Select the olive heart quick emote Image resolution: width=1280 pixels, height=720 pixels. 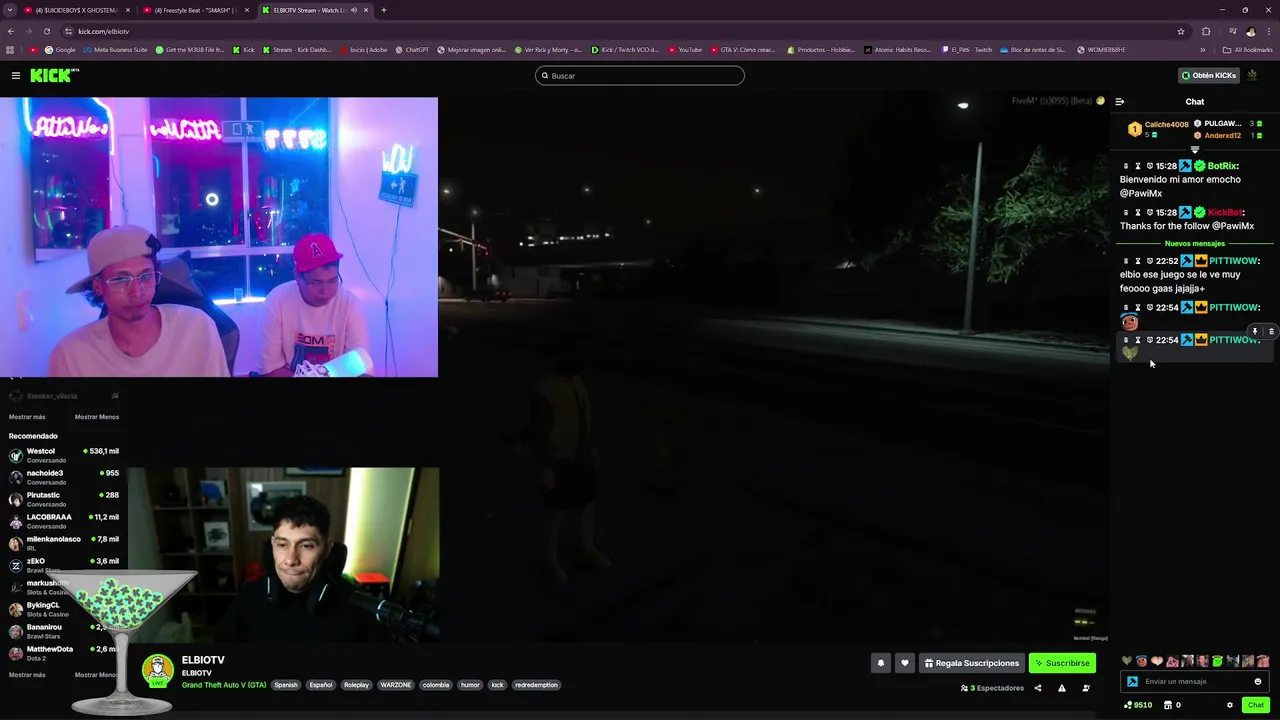pyautogui.click(x=1127, y=661)
